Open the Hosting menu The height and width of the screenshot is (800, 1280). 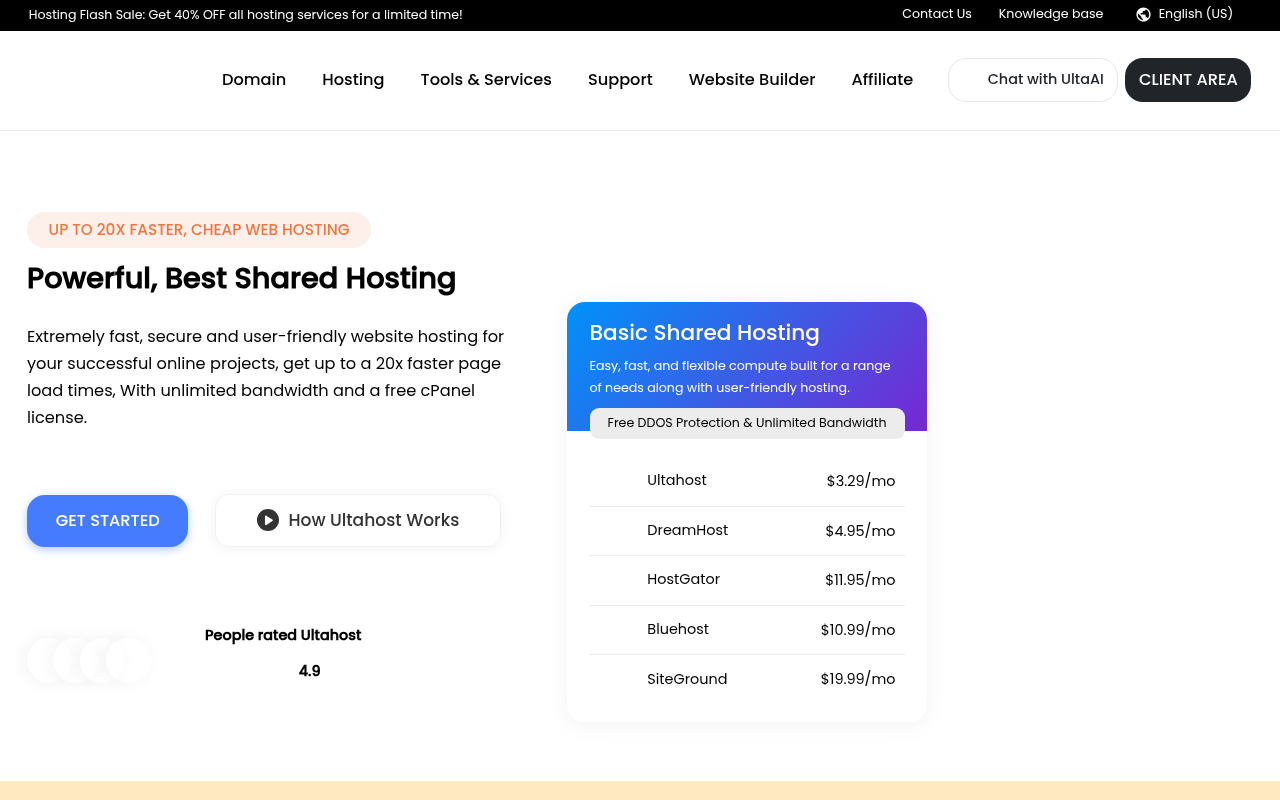point(353,80)
